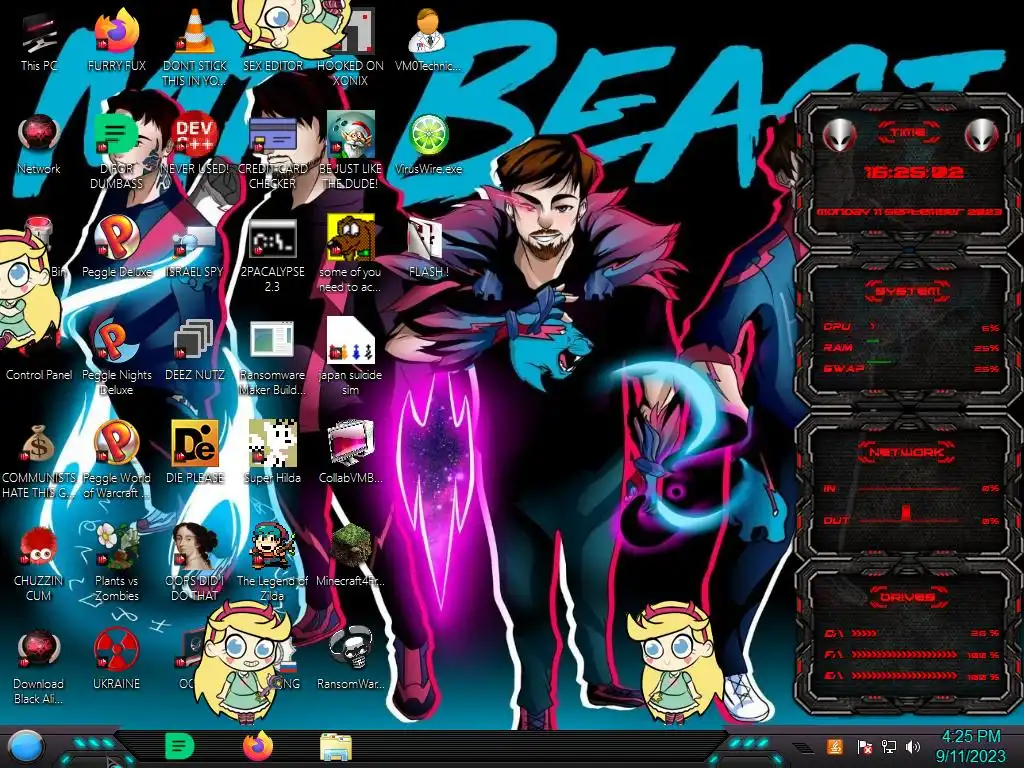Launch the Peggle Deluxe shortcut
The width and height of the screenshot is (1024, 768).
(117, 247)
